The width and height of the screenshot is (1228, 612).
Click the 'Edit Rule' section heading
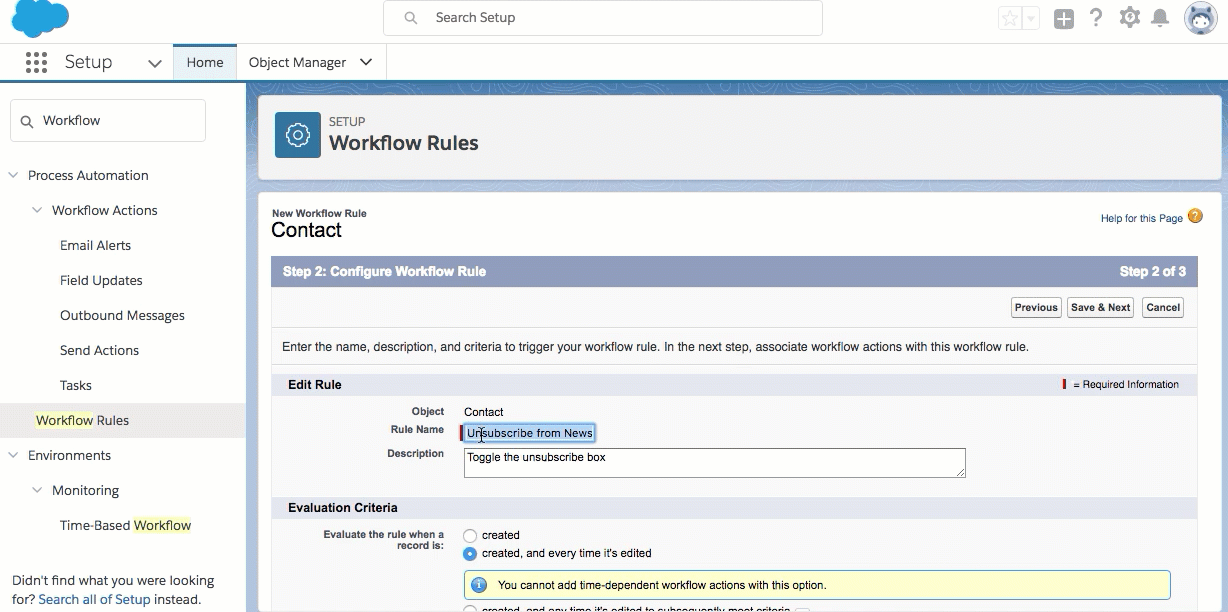[x=315, y=384]
